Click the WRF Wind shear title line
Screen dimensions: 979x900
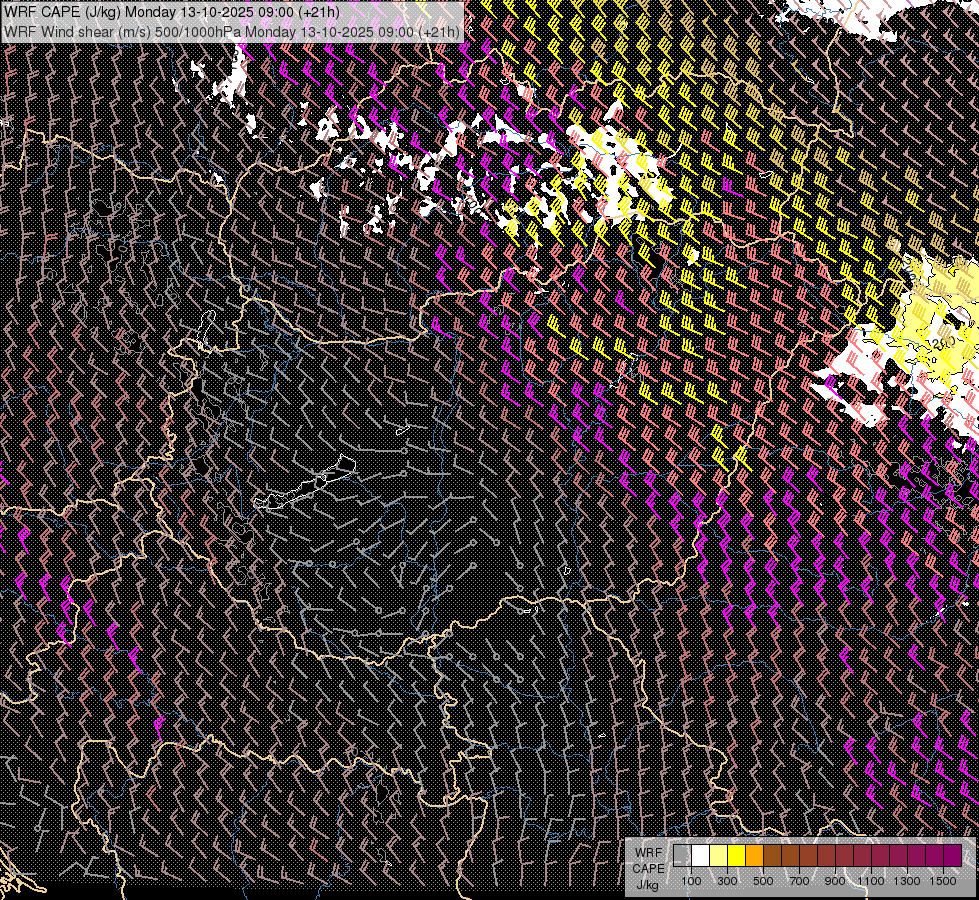[x=231, y=31]
